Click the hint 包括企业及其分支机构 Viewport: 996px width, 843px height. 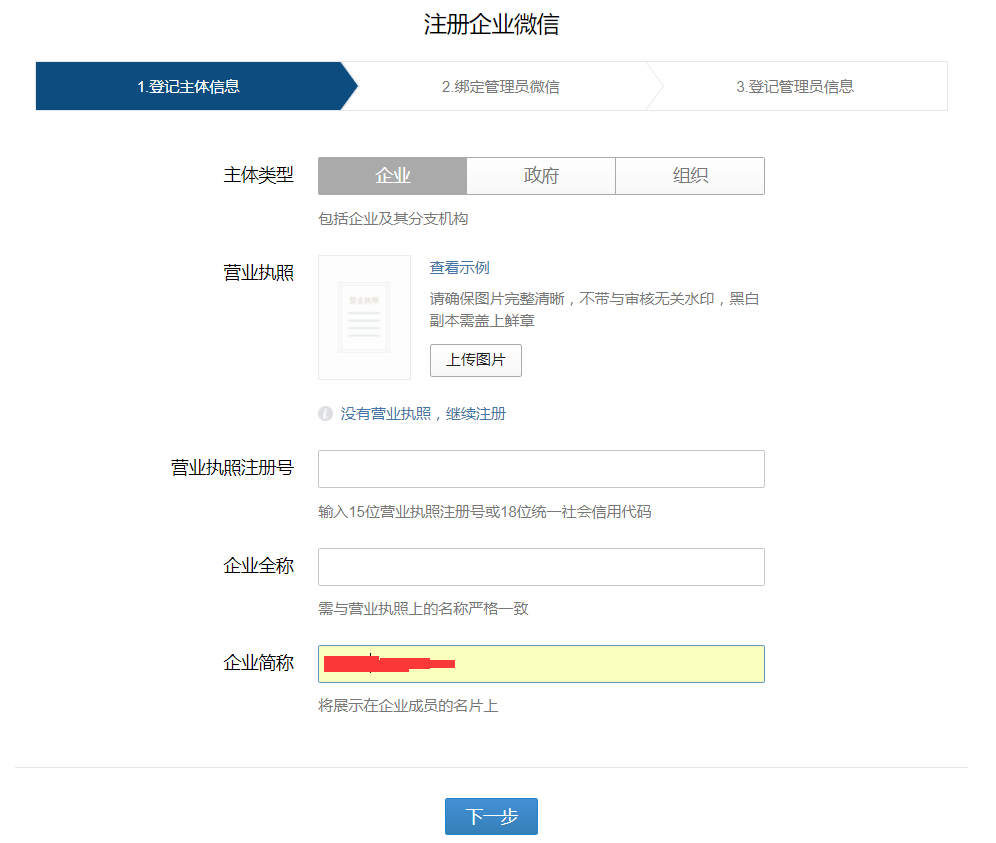coord(393,219)
